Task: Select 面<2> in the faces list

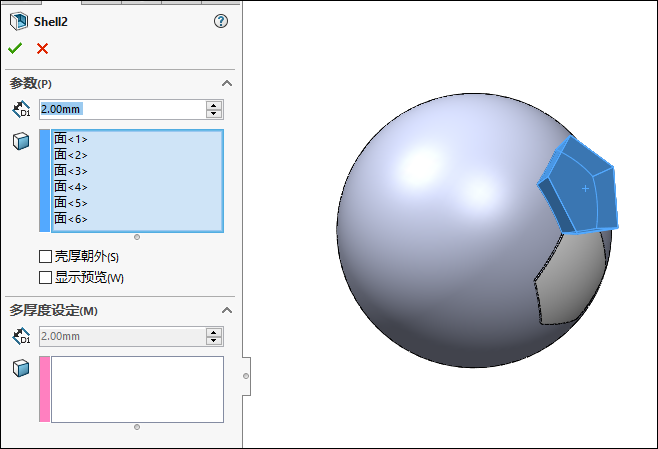Action: pyautogui.click(x=70, y=154)
